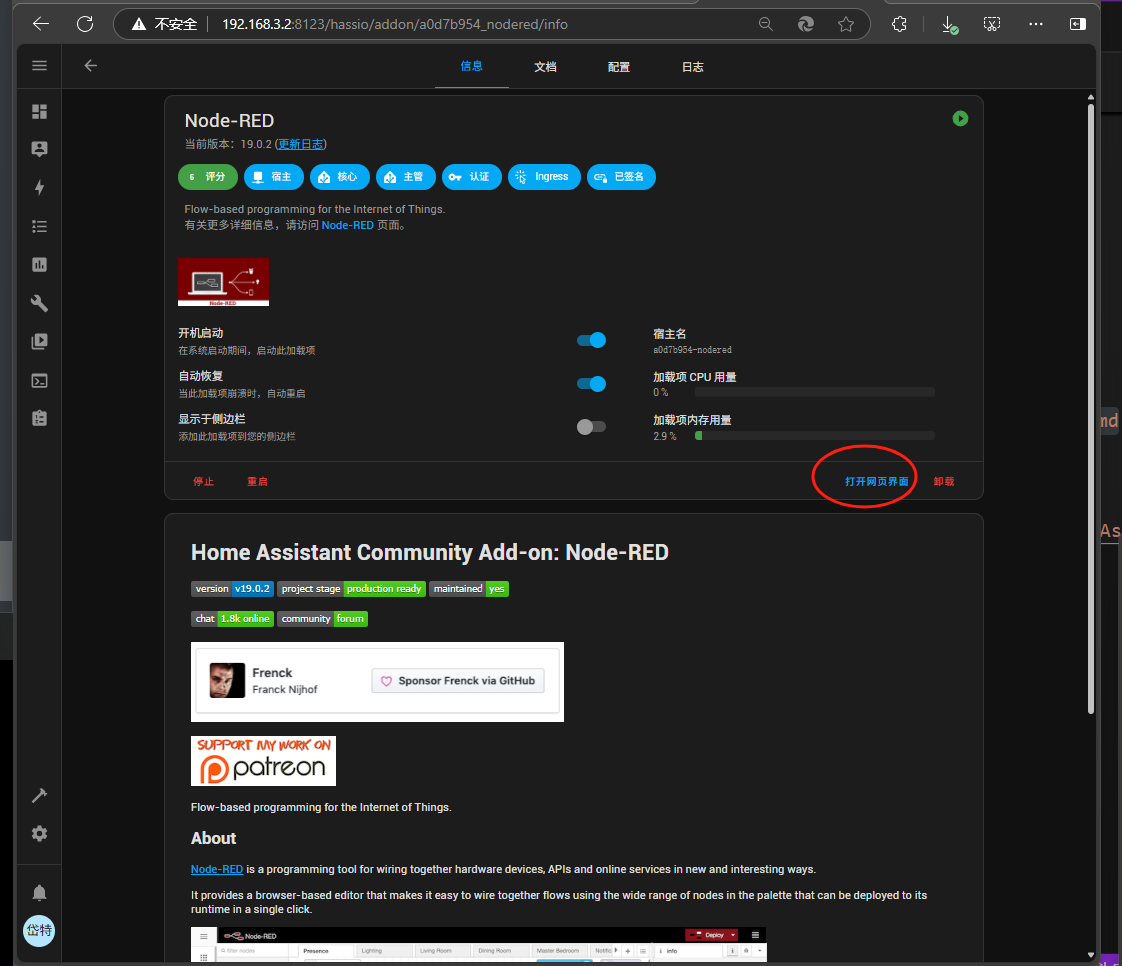Disable the 开机启动 start-on-boot toggle

pos(591,340)
